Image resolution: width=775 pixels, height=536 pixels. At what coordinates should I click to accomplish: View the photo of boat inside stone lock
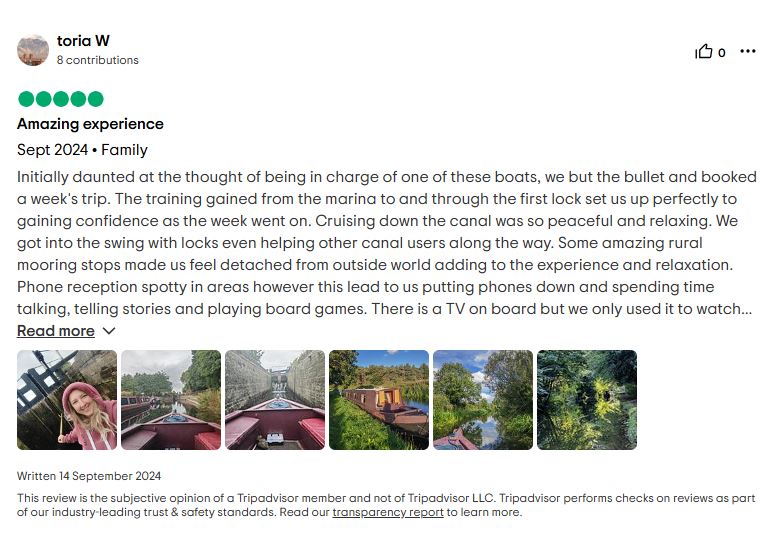pos(275,400)
